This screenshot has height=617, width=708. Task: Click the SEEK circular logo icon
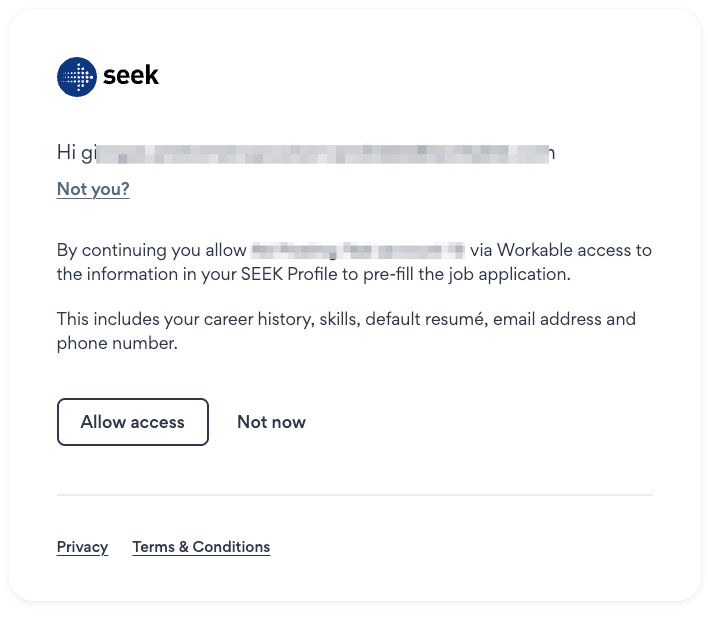tap(76, 77)
